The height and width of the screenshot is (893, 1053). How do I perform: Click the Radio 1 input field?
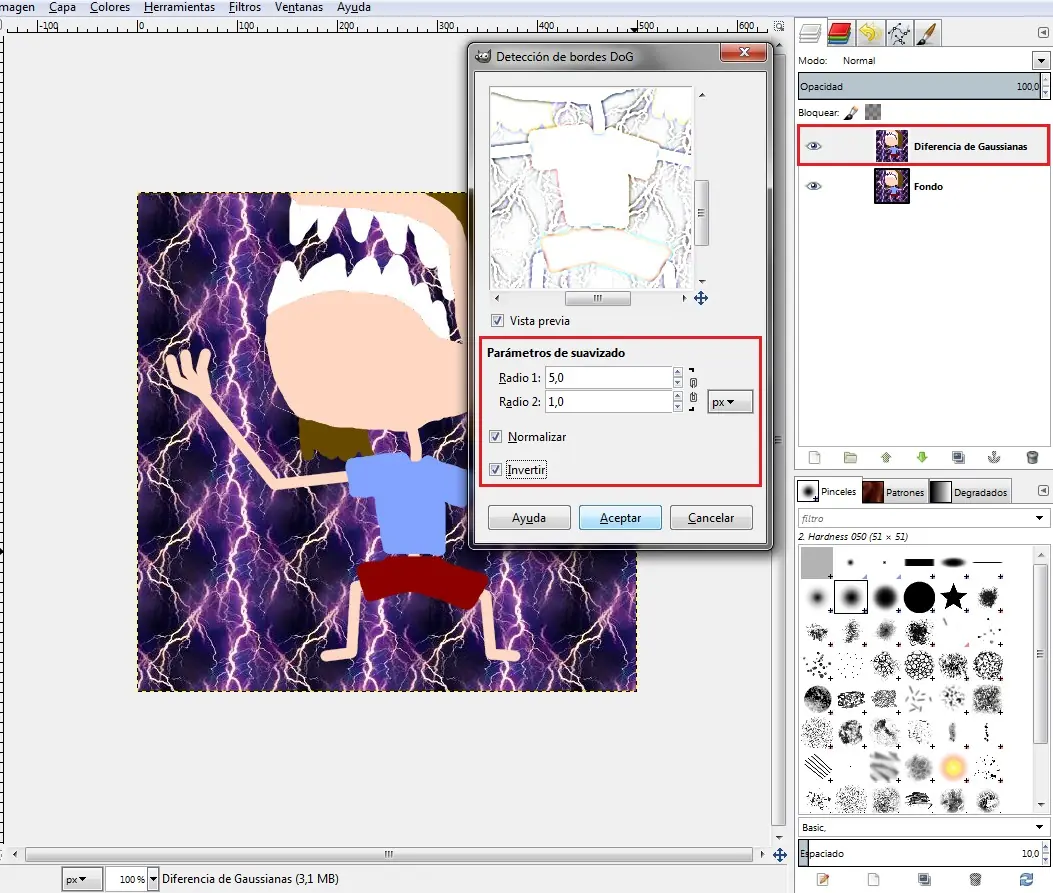point(608,378)
